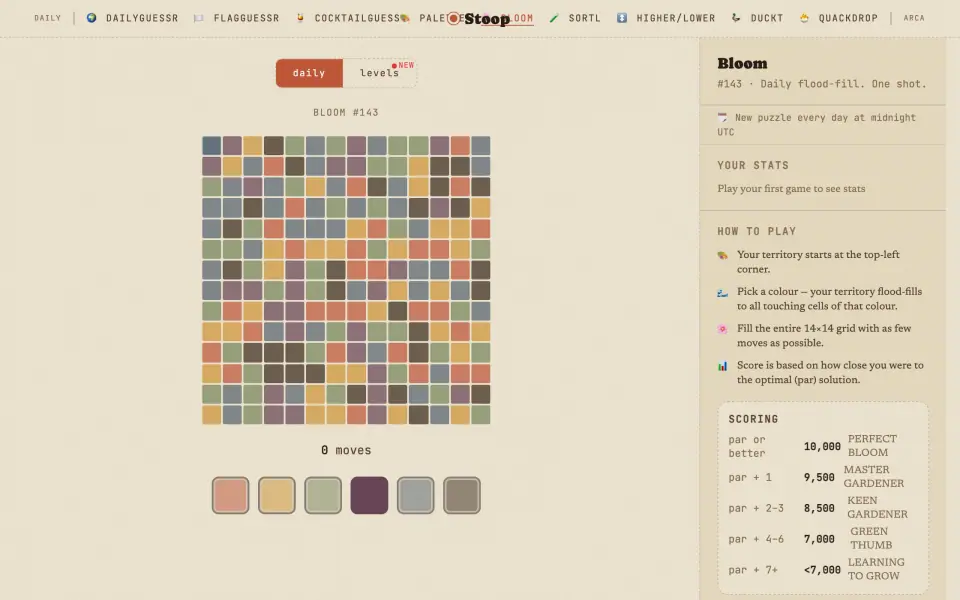
Task: Click the par + 2-3 row label
Action: pos(756,508)
